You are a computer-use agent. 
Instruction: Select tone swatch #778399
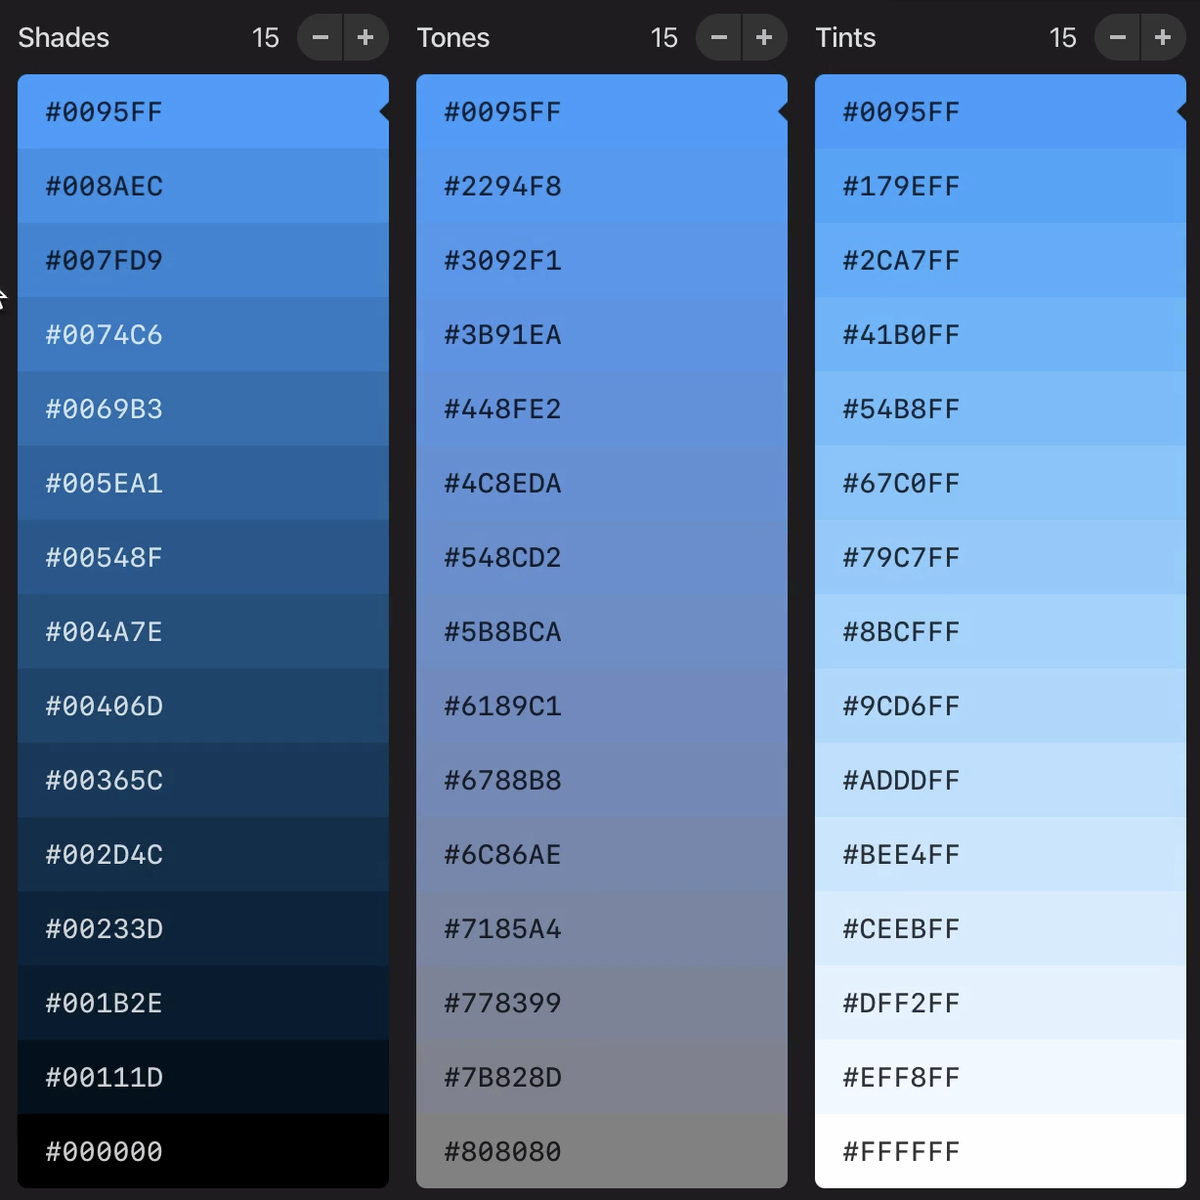tap(602, 1003)
